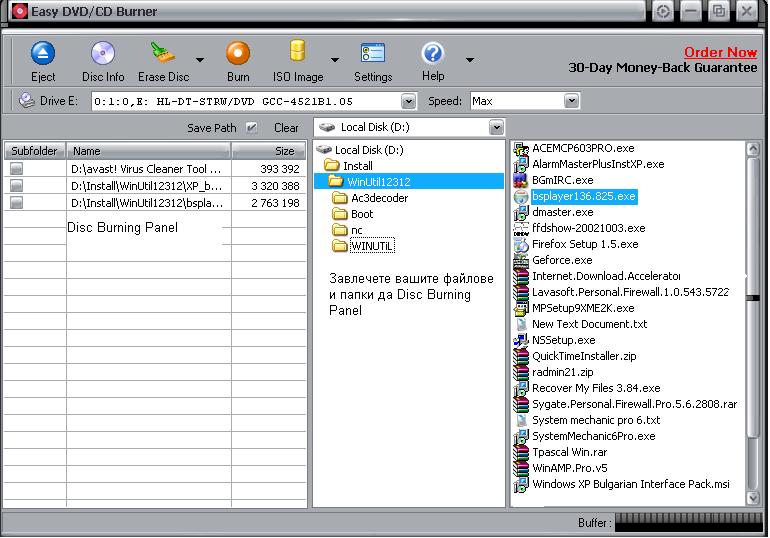This screenshot has width=770, height=538.
Task: Click the Clear button
Action: click(x=286, y=128)
